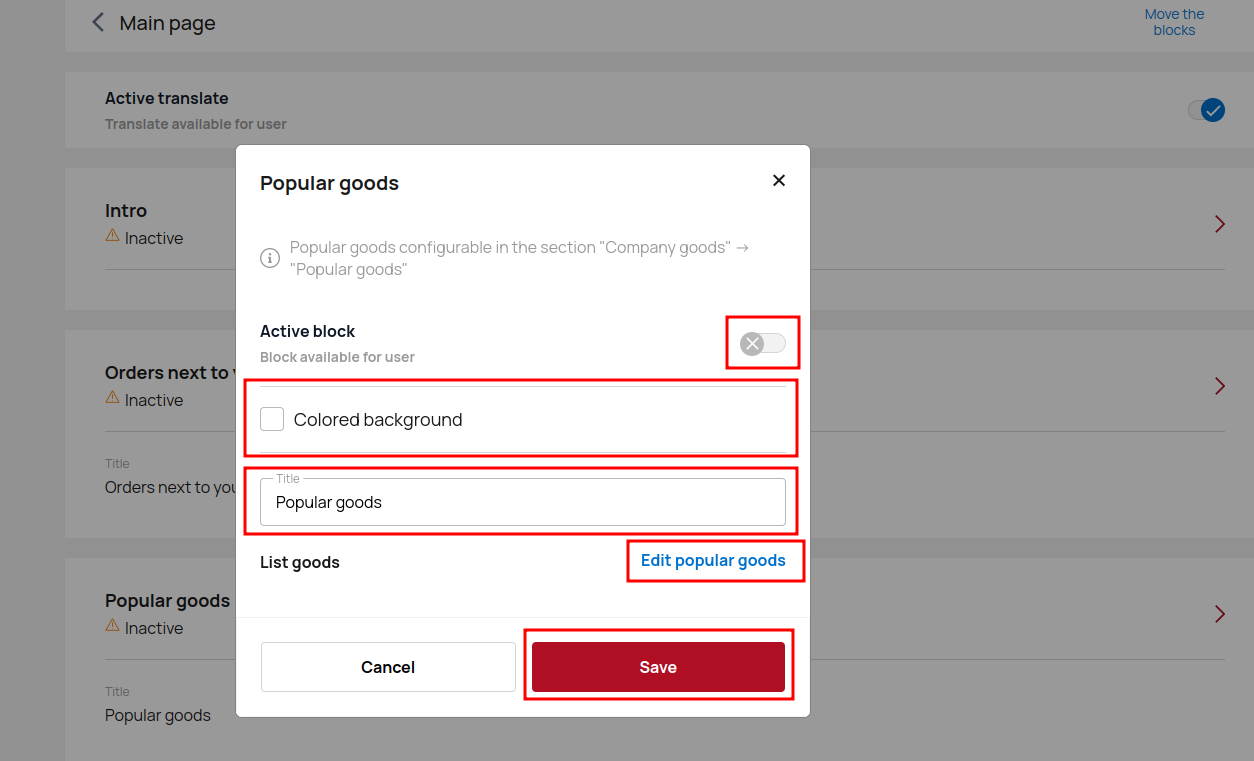This screenshot has height=761, width=1254.
Task: Click the warning icon under Intro
Action: (113, 237)
